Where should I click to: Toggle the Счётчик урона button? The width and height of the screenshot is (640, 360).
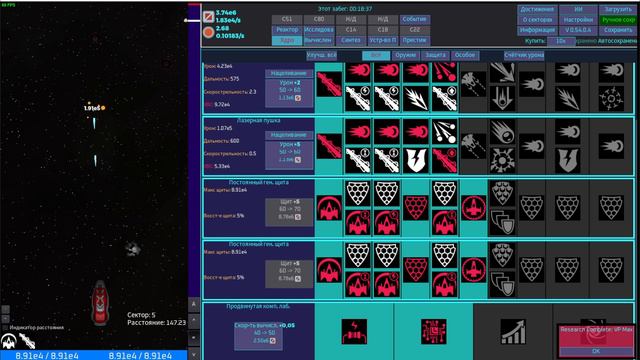524,55
